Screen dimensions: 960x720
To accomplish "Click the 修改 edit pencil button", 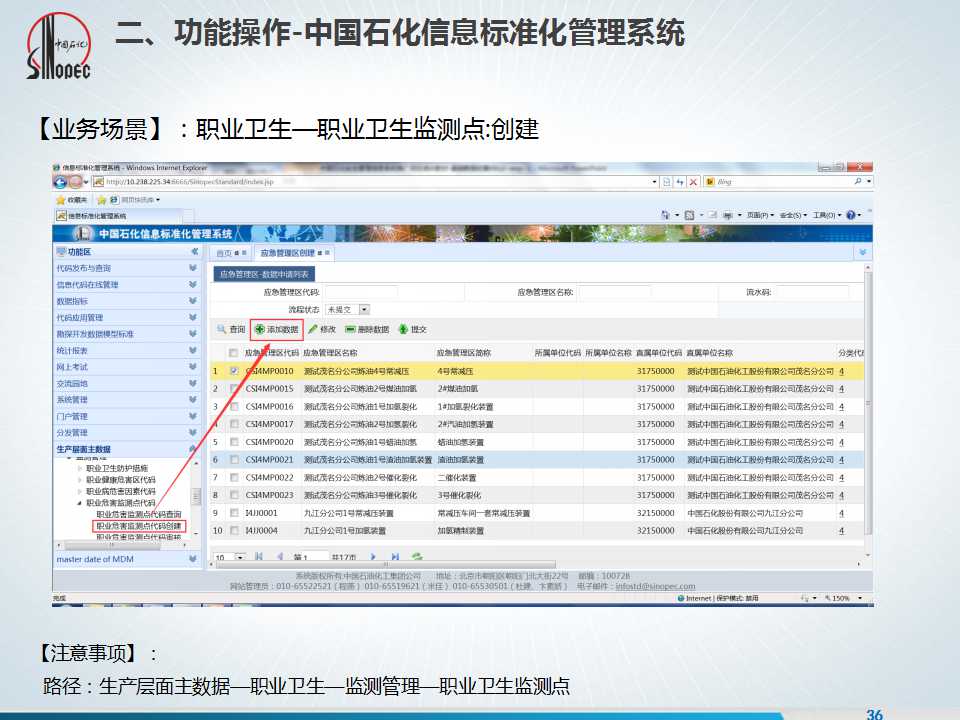I will pyautogui.click(x=322, y=329).
